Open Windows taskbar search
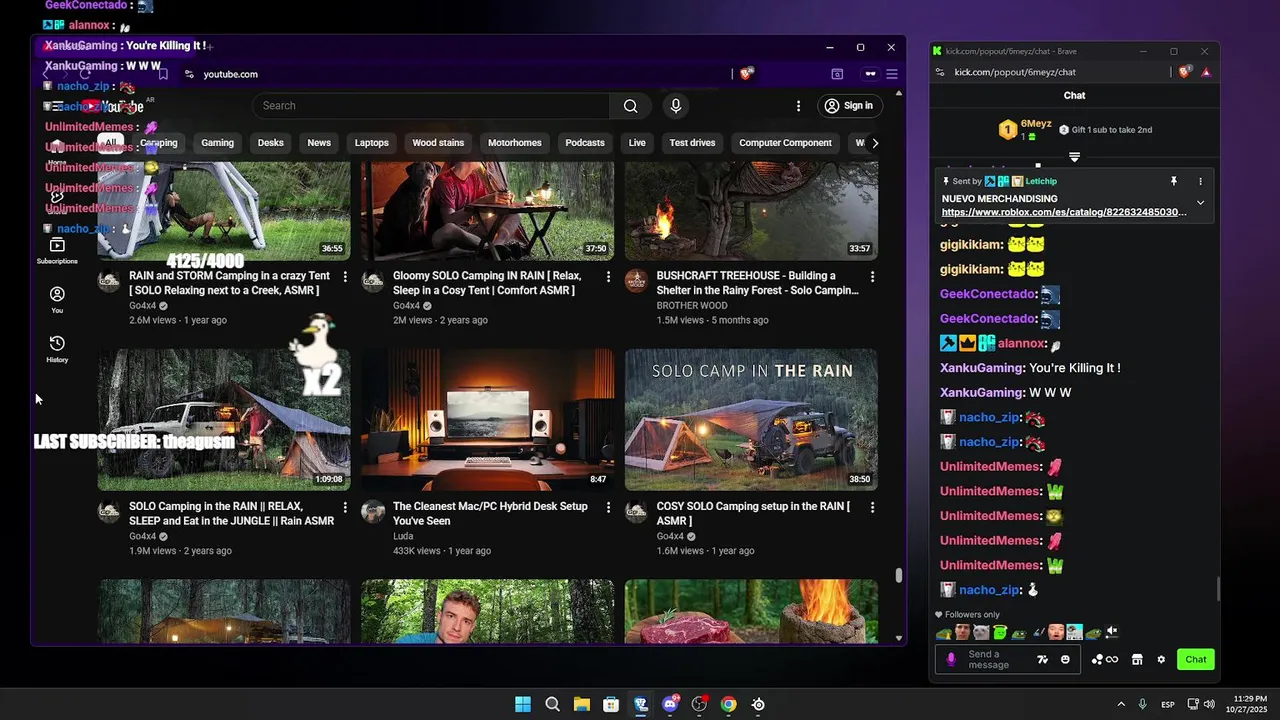Screen dimensions: 1280x720 pos(552,704)
